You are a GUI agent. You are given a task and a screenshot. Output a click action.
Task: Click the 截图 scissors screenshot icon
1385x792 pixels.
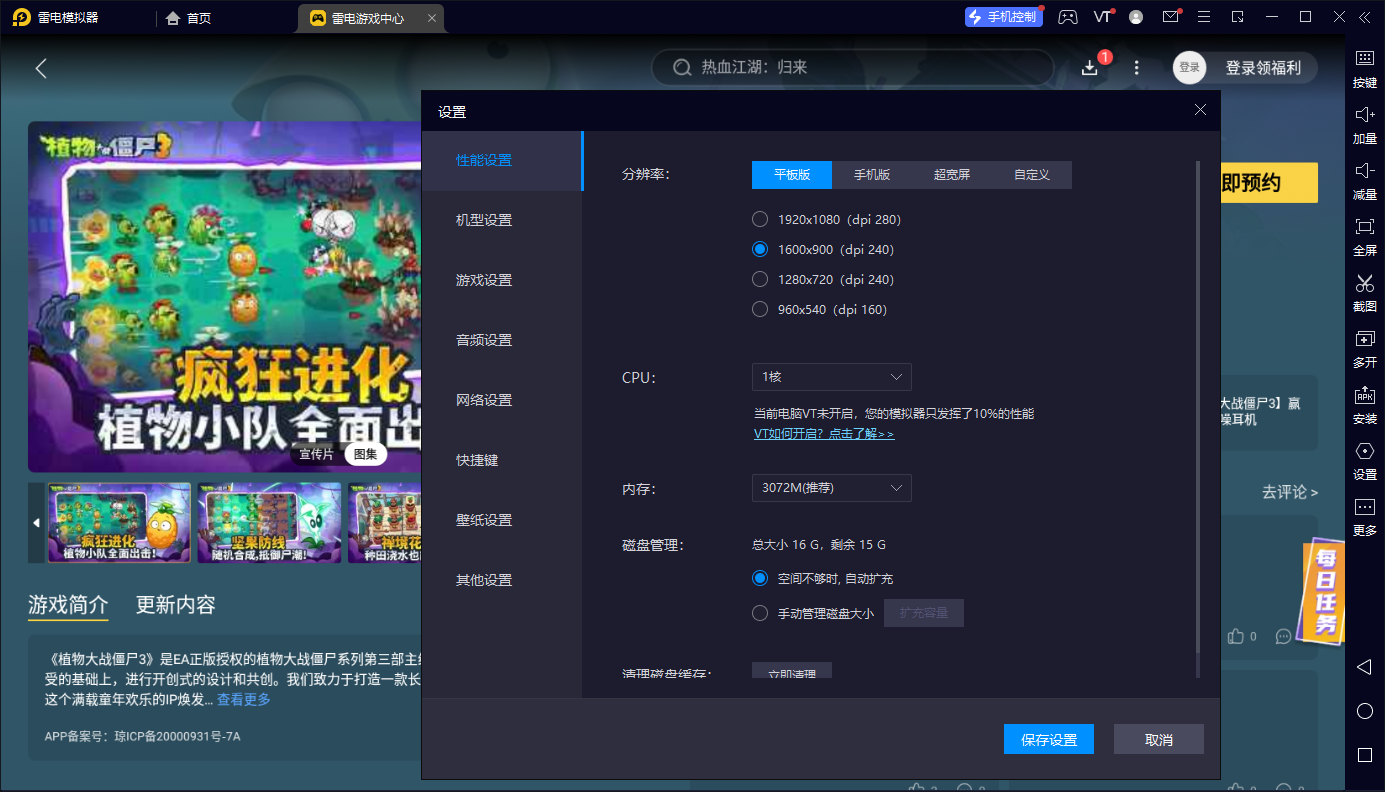coord(1364,283)
